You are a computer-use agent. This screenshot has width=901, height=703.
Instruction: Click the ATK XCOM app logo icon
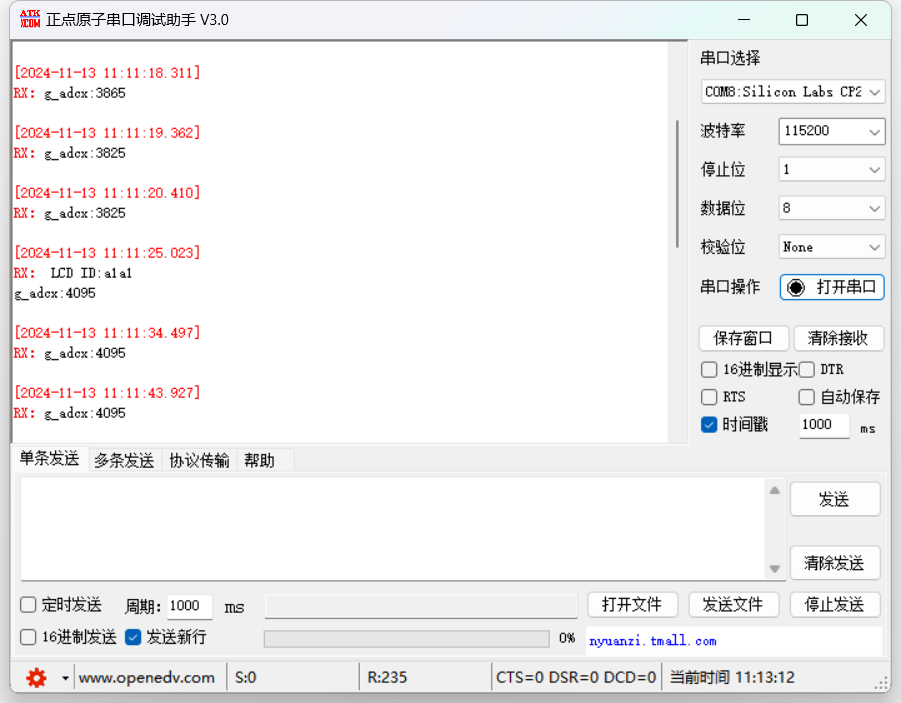click(30, 19)
